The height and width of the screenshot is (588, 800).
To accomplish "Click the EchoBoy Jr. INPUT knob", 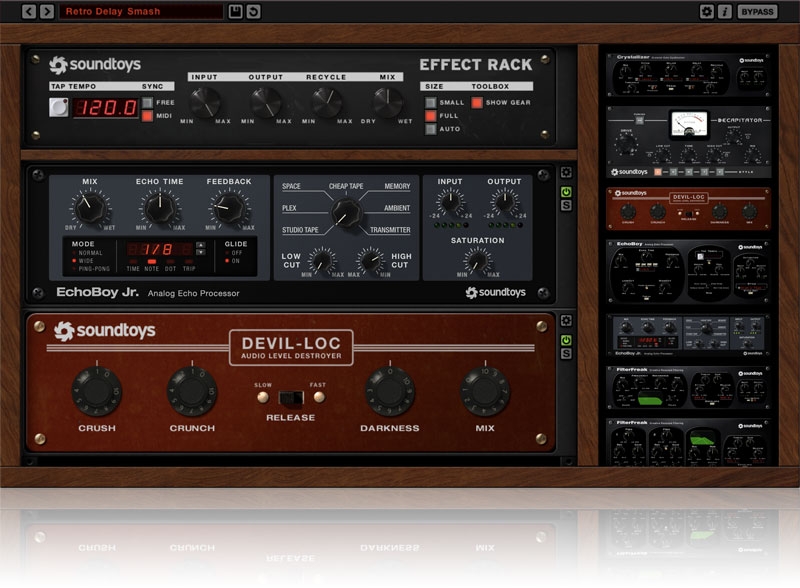I will pos(450,201).
